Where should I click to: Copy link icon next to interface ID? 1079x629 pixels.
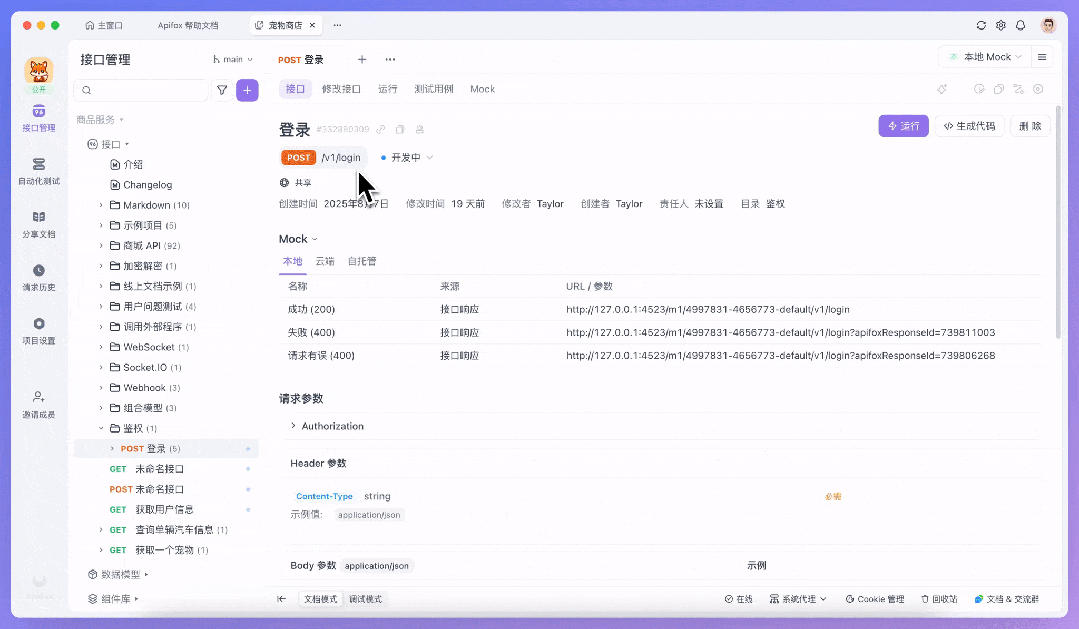tap(381, 129)
